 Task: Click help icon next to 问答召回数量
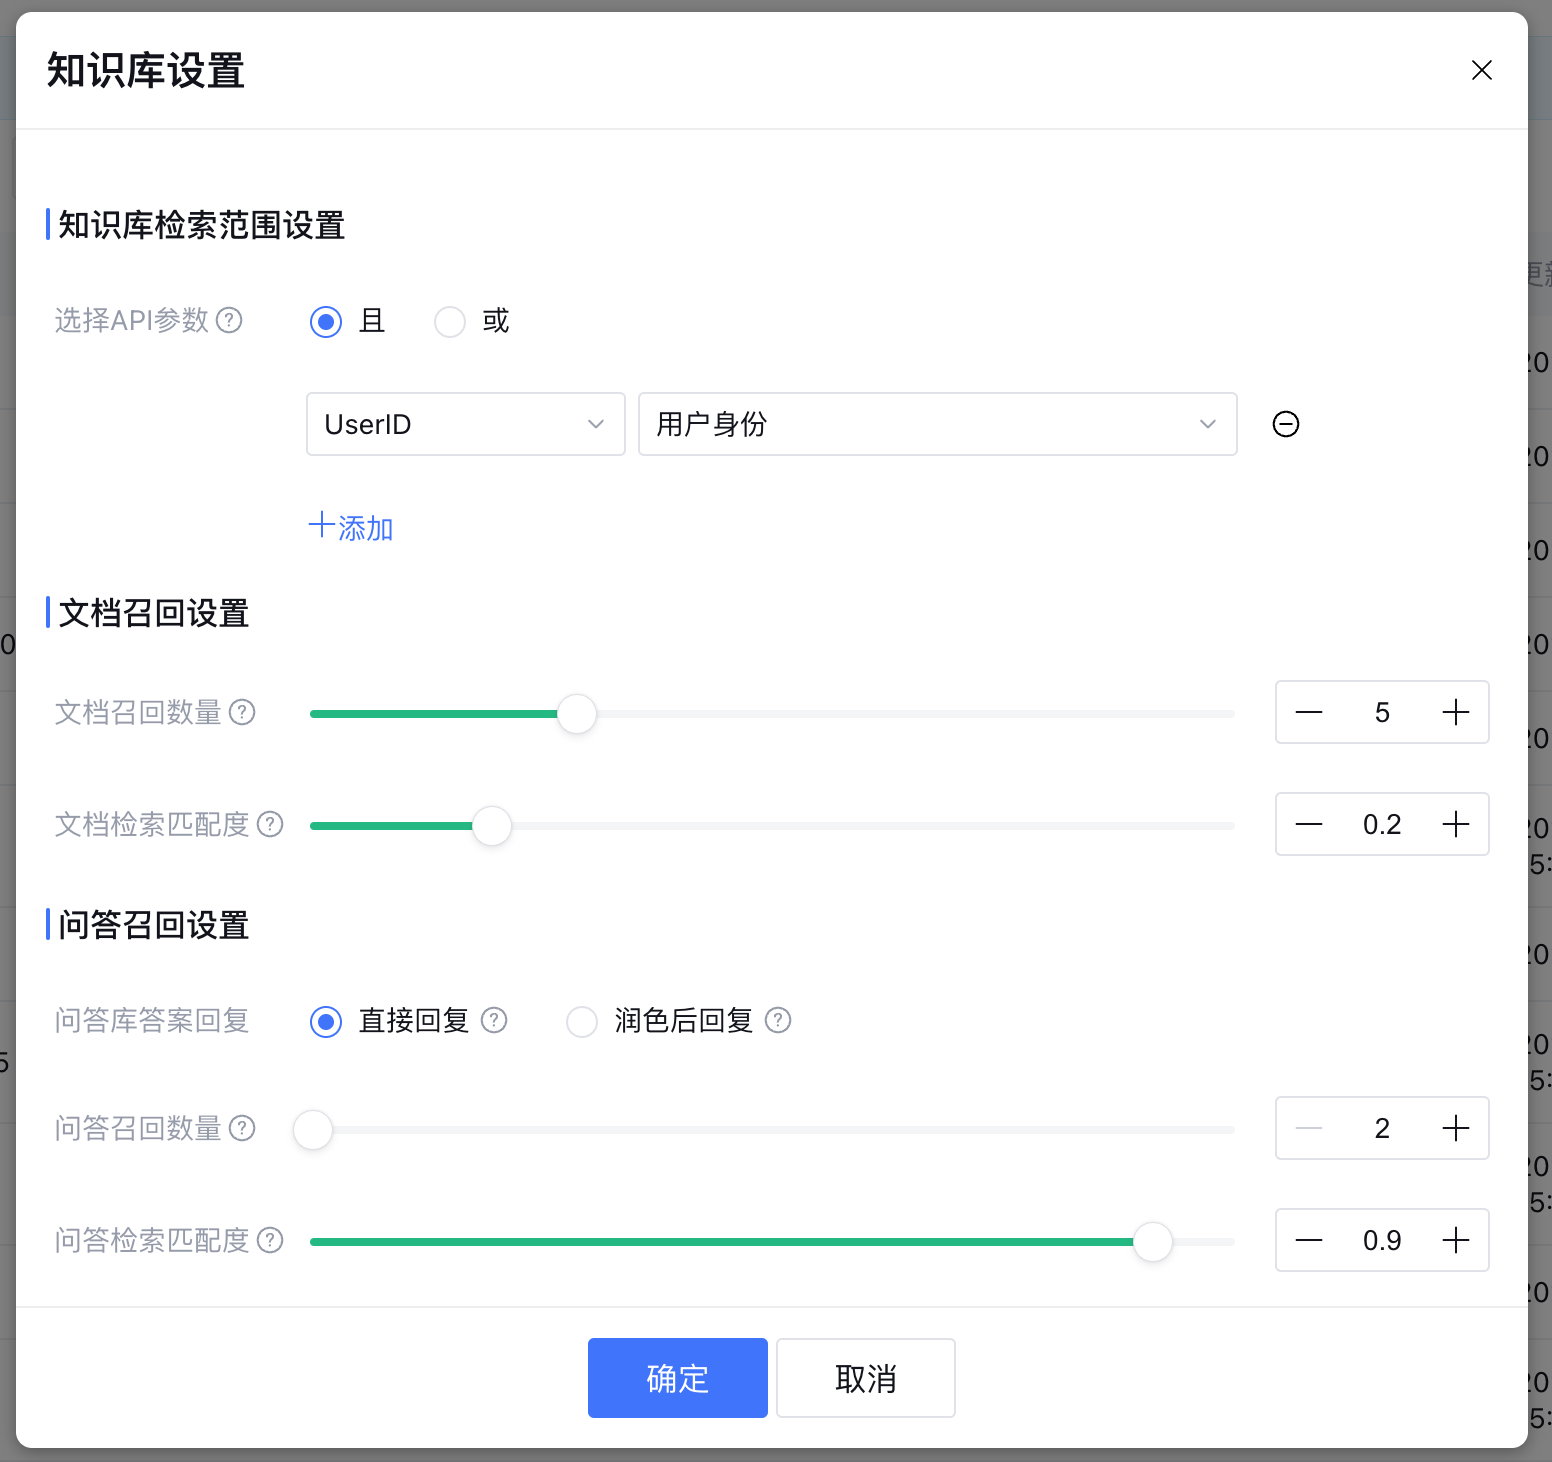pos(242,1128)
